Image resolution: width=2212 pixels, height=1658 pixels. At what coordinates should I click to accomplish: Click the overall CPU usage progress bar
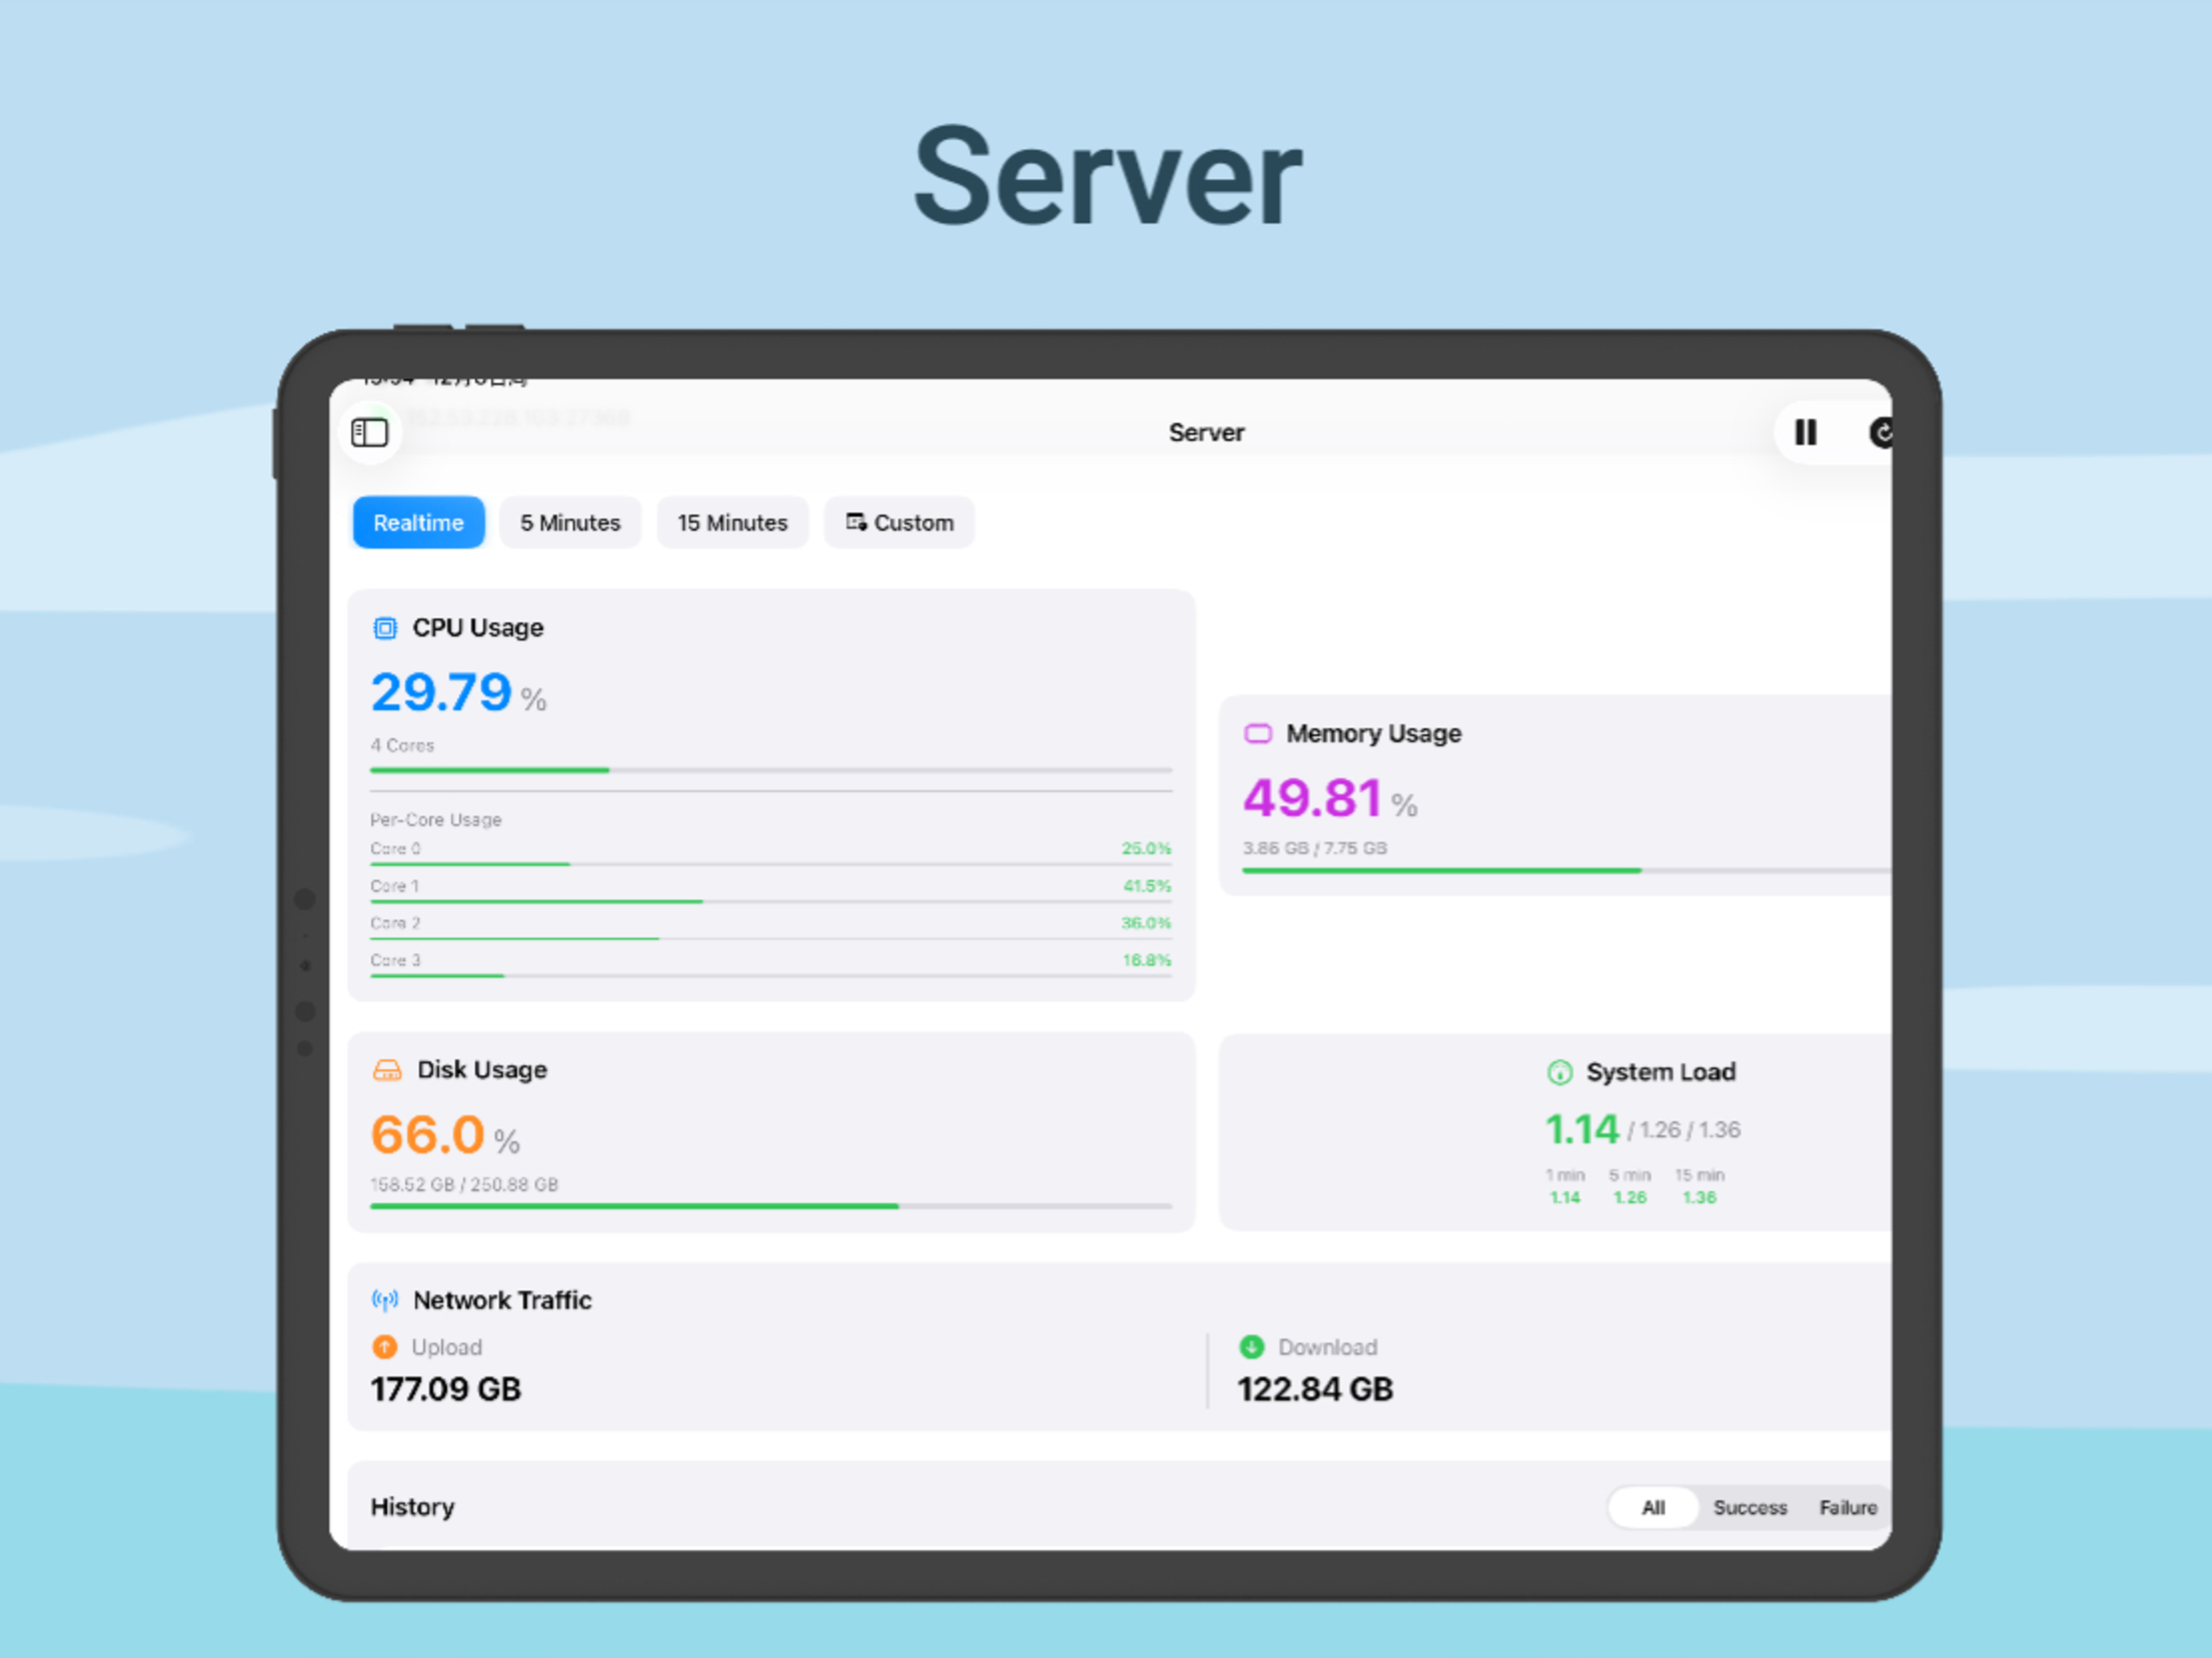pos(771,770)
